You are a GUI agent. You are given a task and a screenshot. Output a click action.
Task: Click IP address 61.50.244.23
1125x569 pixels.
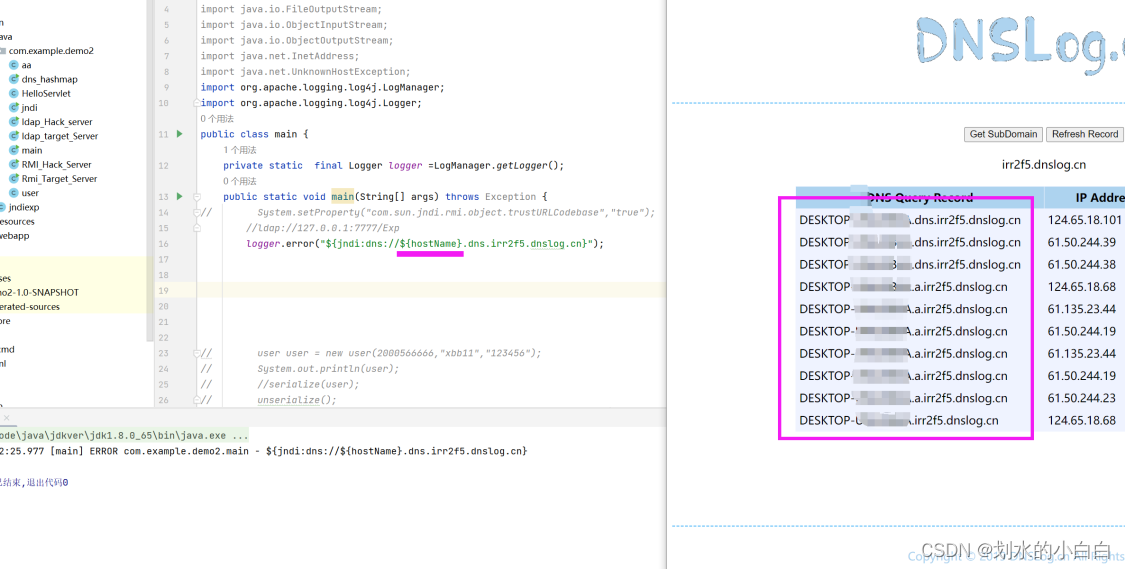[1081, 398]
